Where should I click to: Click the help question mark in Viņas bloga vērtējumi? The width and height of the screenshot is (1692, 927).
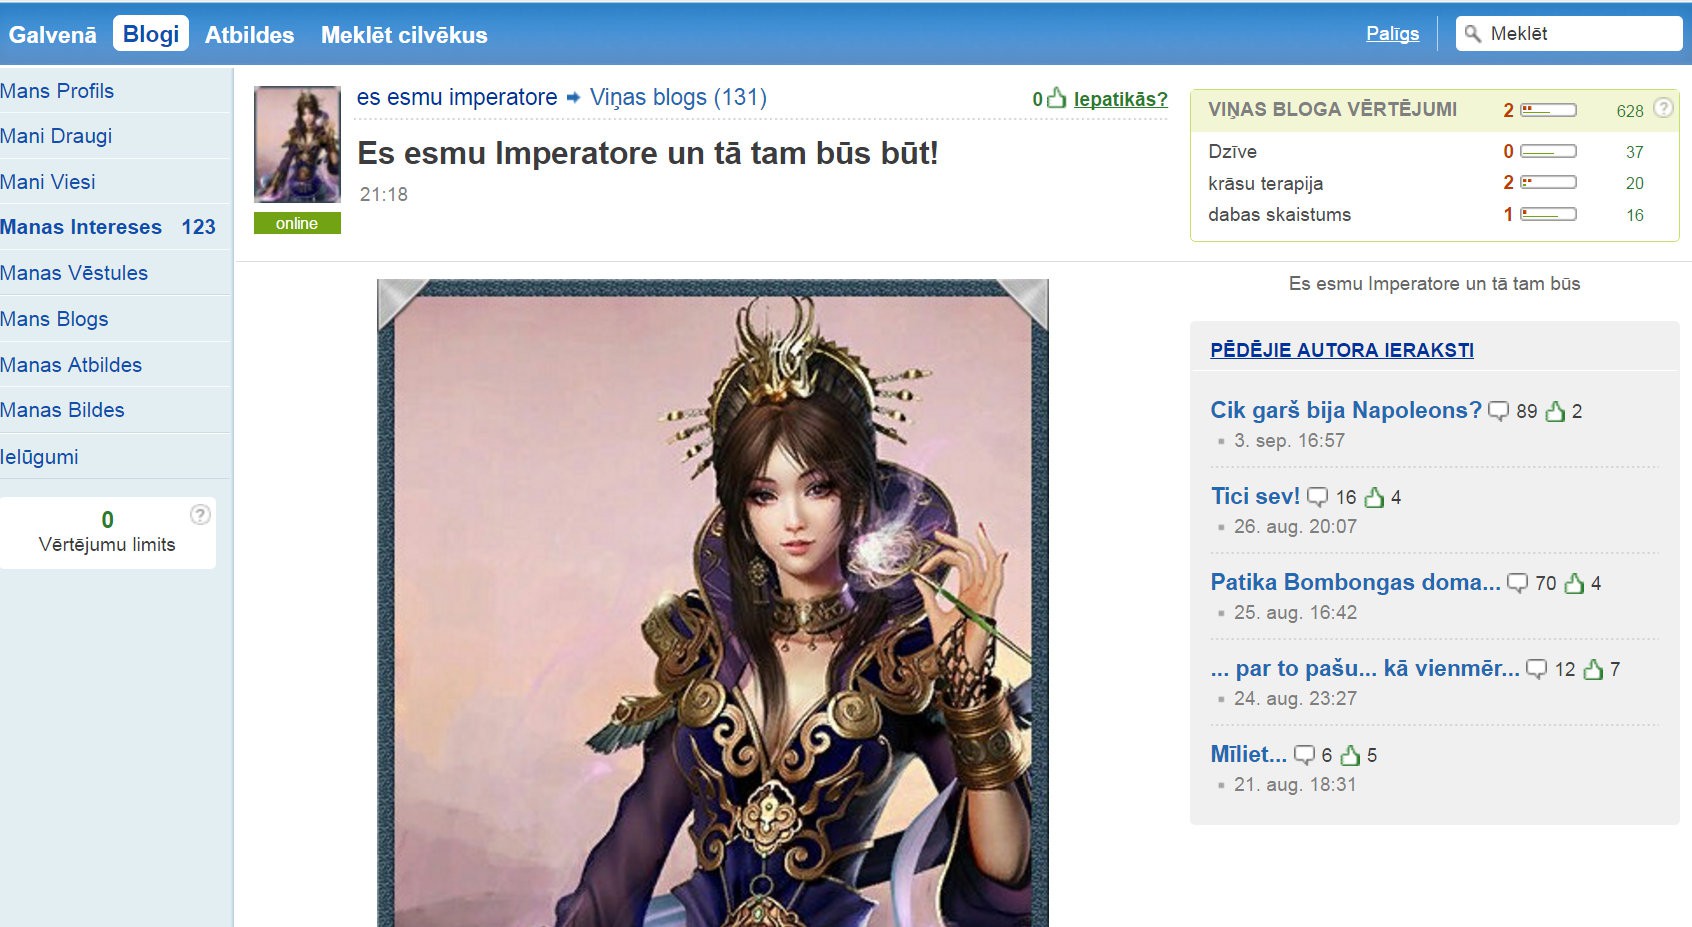[x=1663, y=108]
